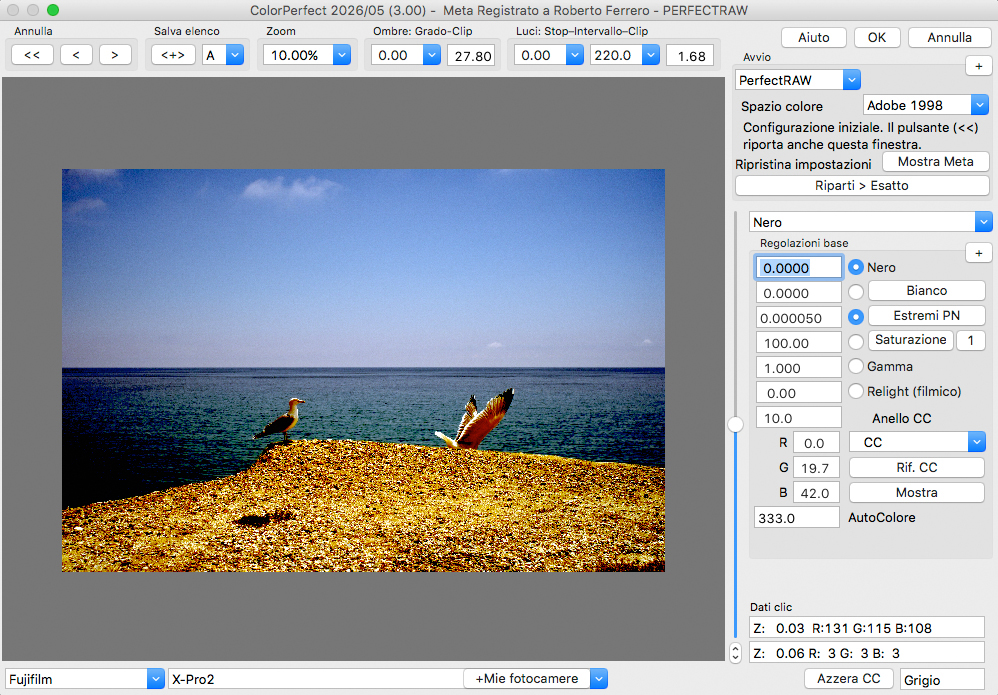The height and width of the screenshot is (695, 998).
Task: Select the Saturazione radio button
Action: point(856,342)
